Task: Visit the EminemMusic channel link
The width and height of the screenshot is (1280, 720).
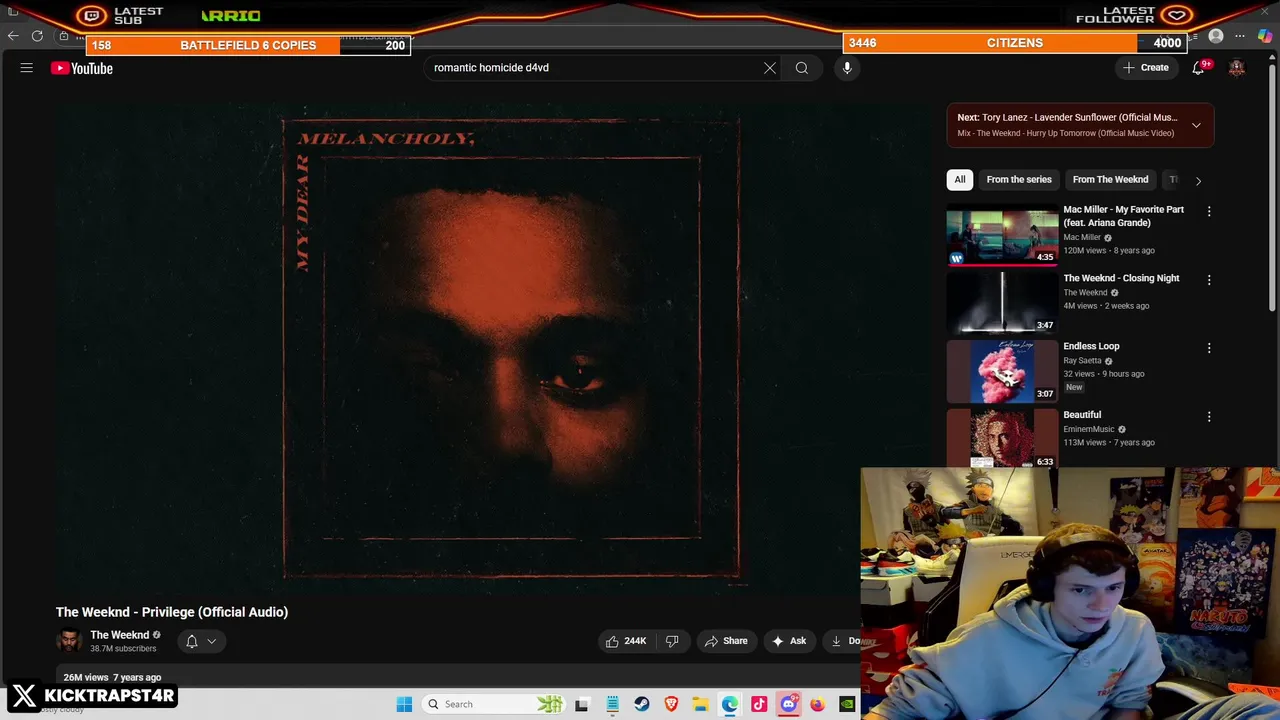Action: pyautogui.click(x=1088, y=429)
